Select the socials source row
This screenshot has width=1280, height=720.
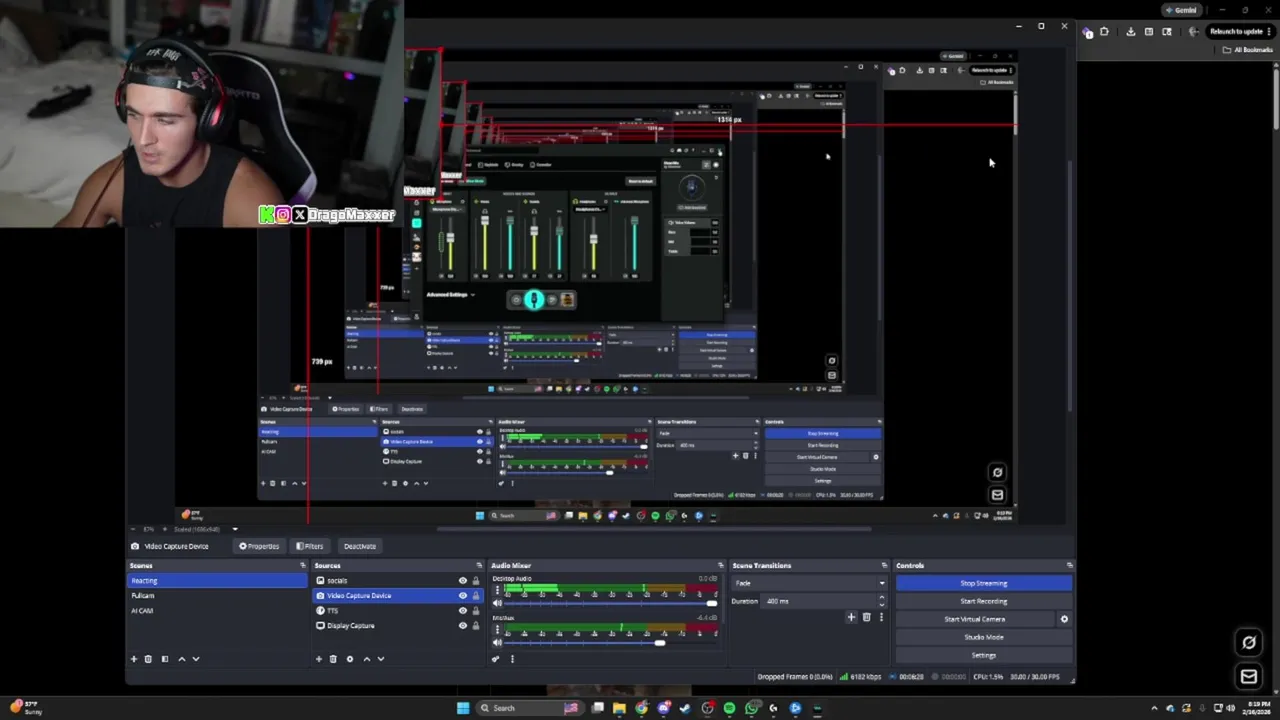tap(398, 581)
